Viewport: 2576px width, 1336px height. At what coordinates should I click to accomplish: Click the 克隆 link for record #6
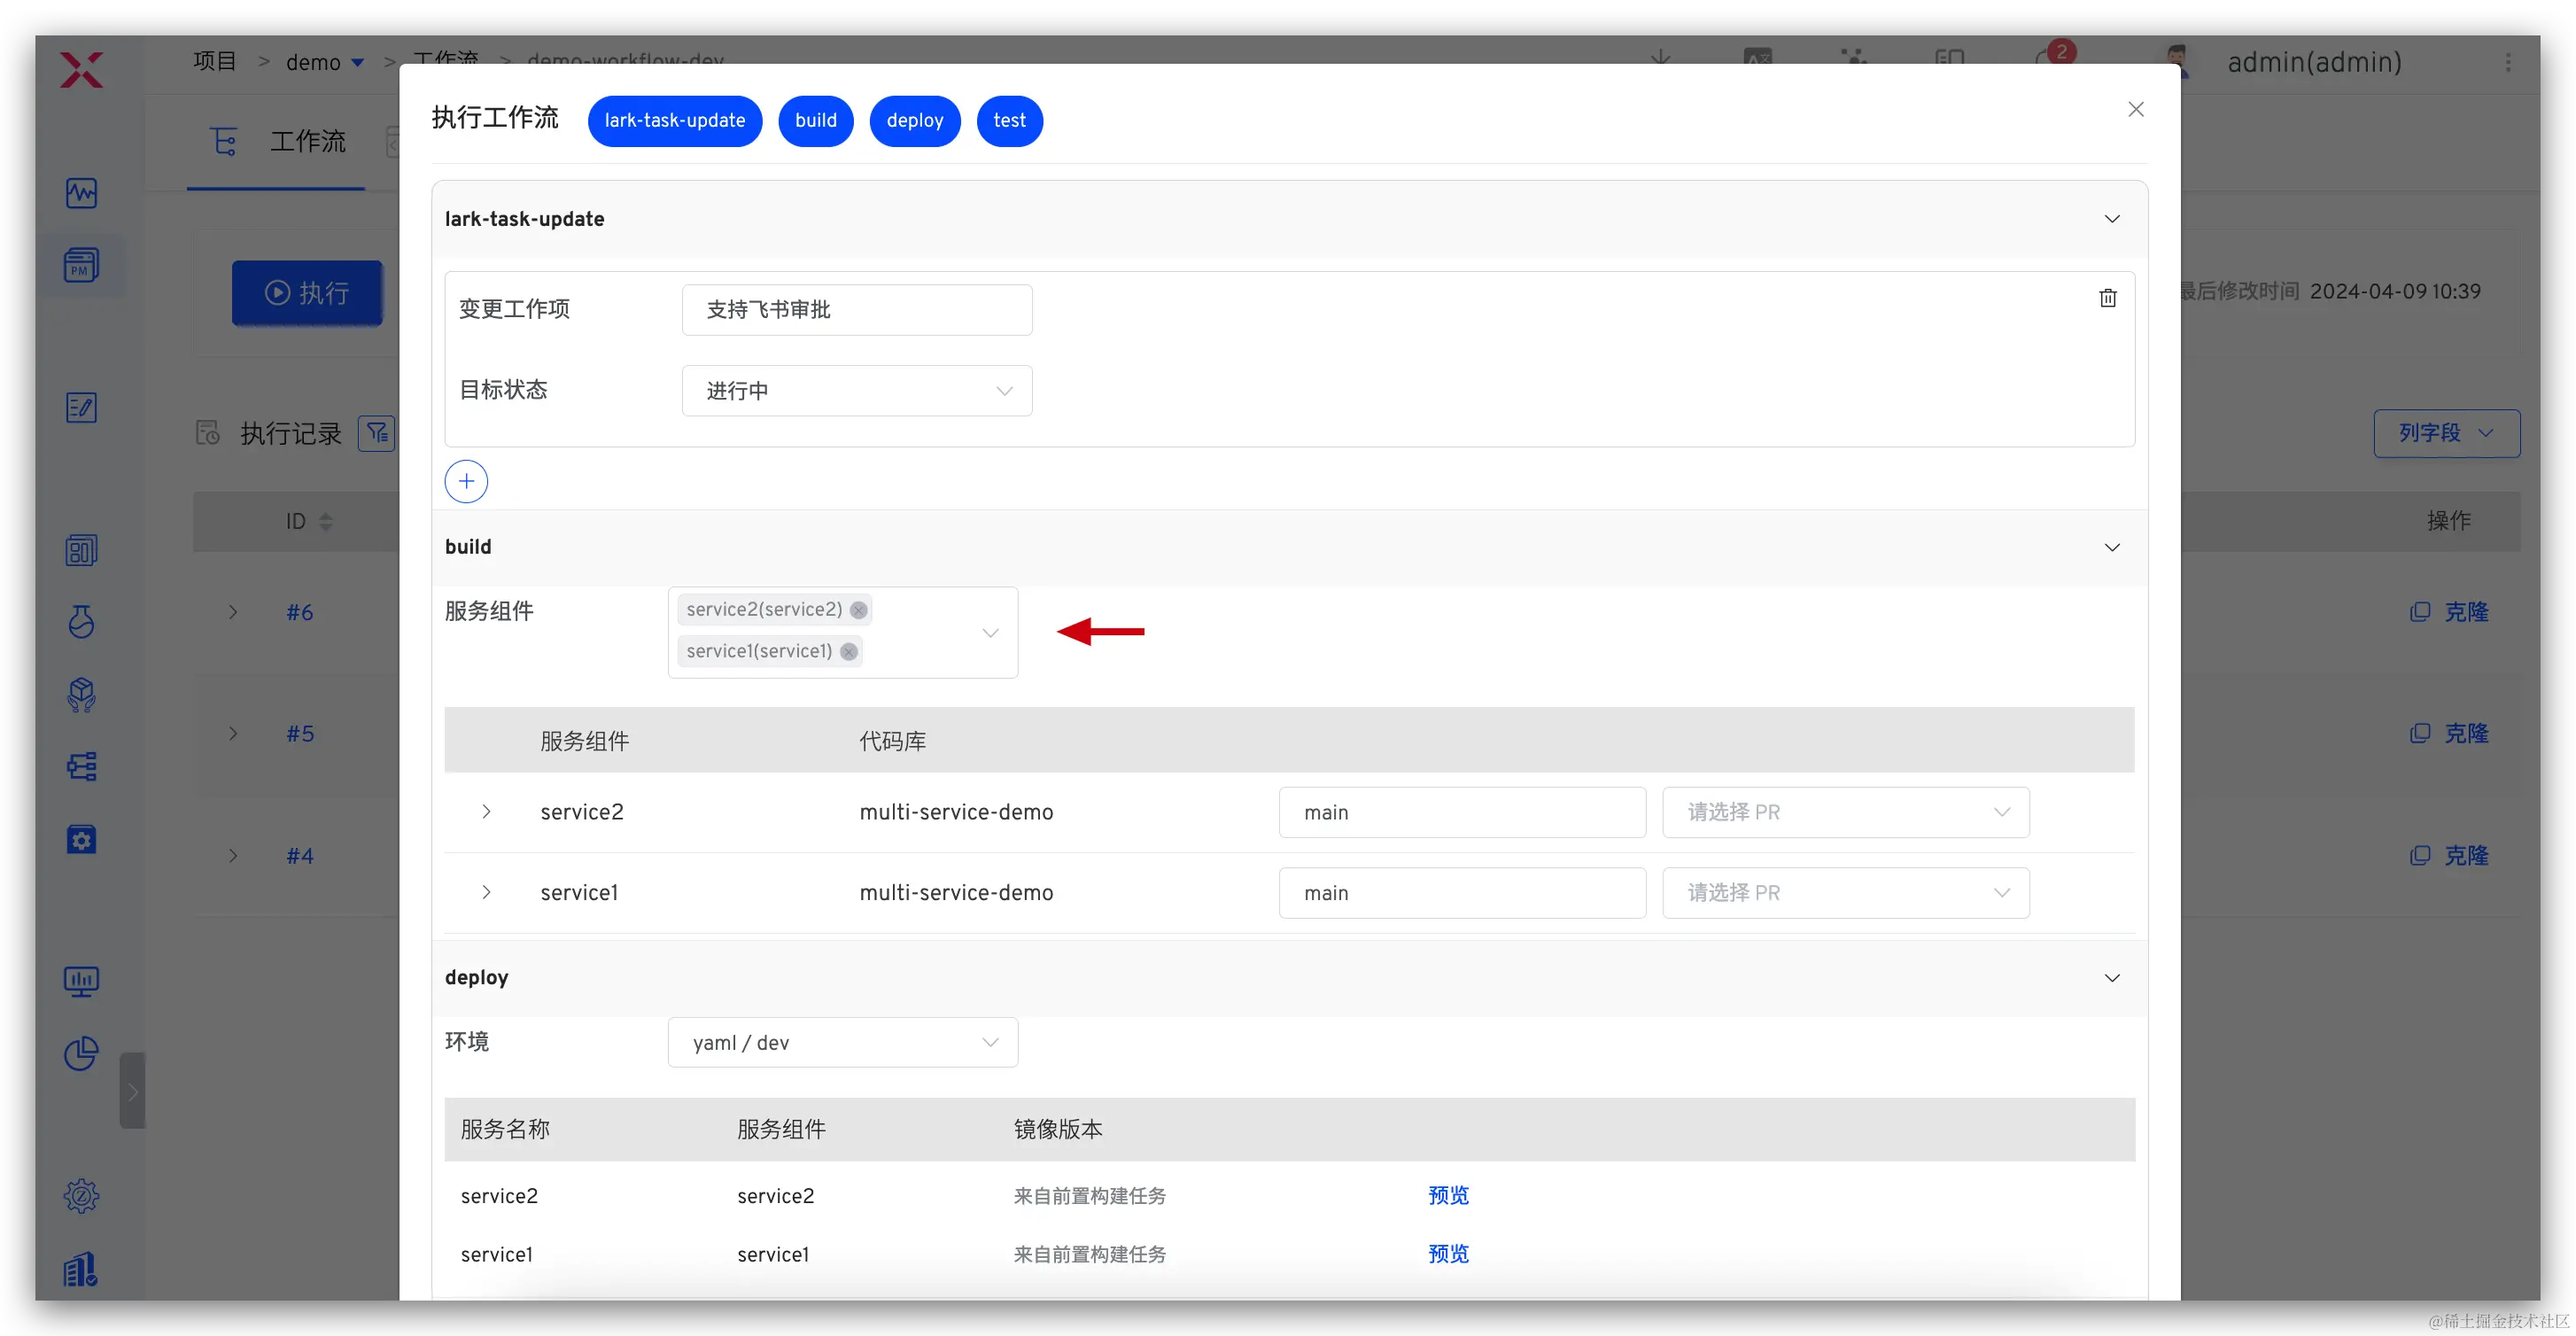2465,612
